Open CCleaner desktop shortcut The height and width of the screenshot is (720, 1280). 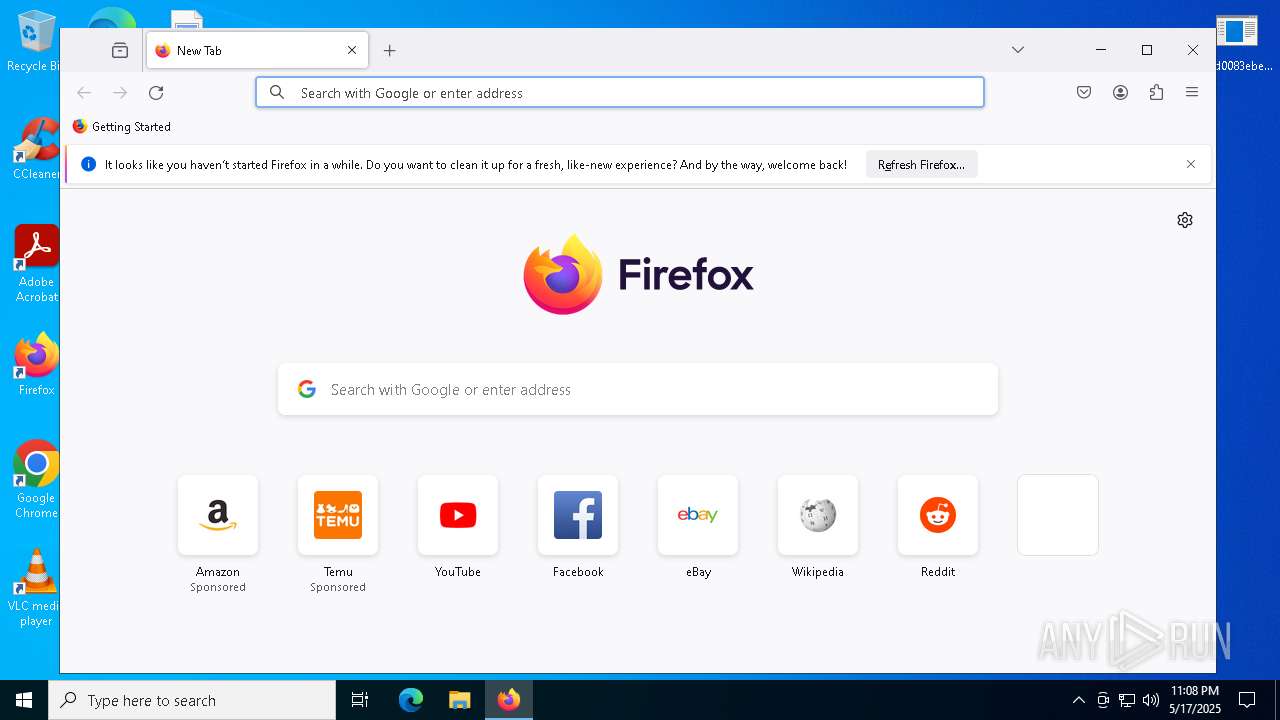[34, 148]
